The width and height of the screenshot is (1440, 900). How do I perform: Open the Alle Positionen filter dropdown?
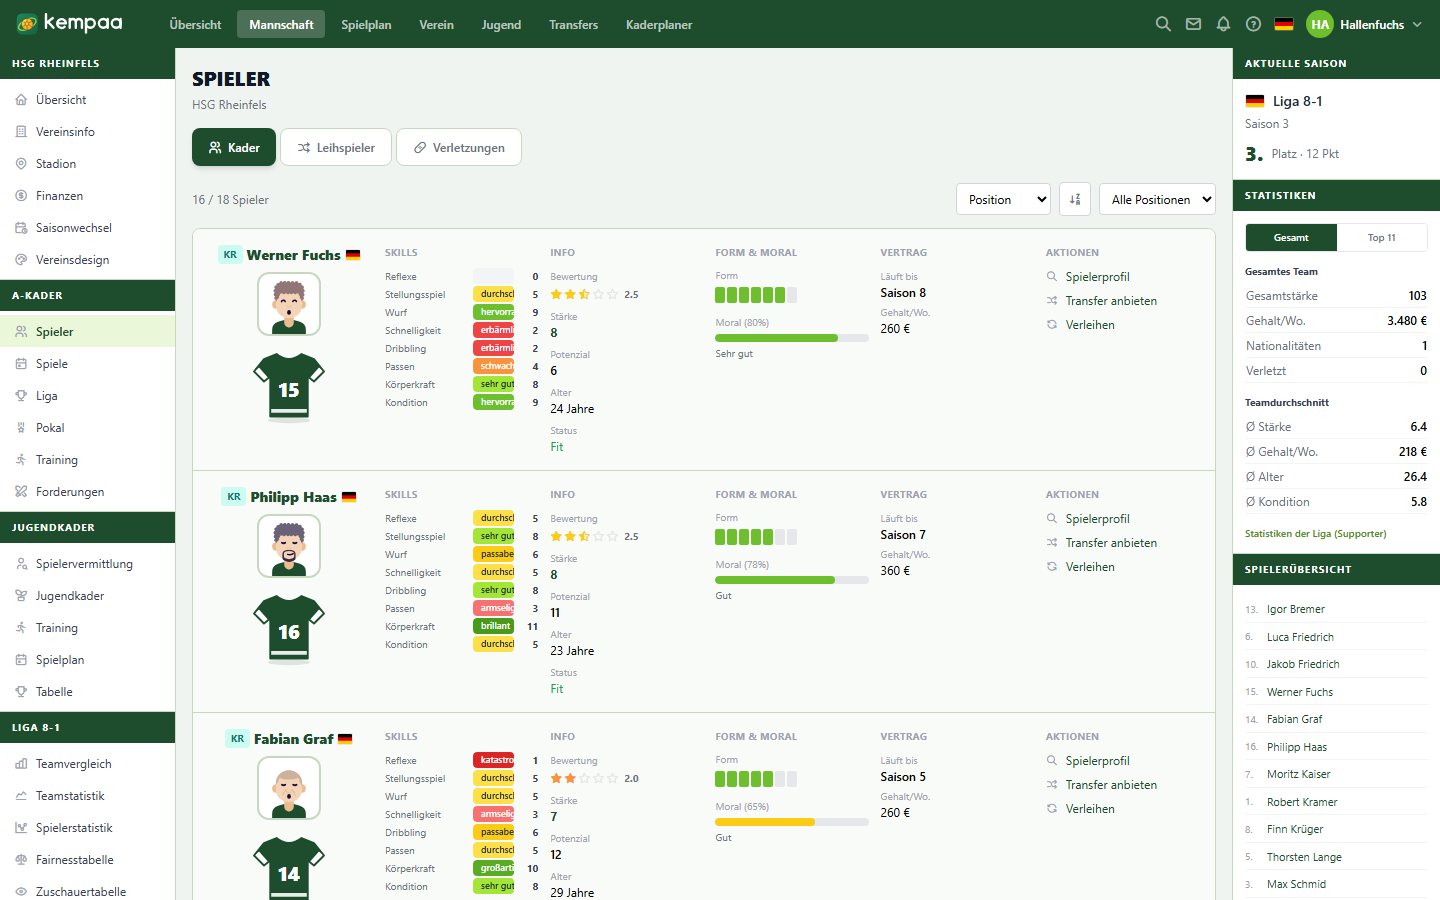pyautogui.click(x=1157, y=199)
